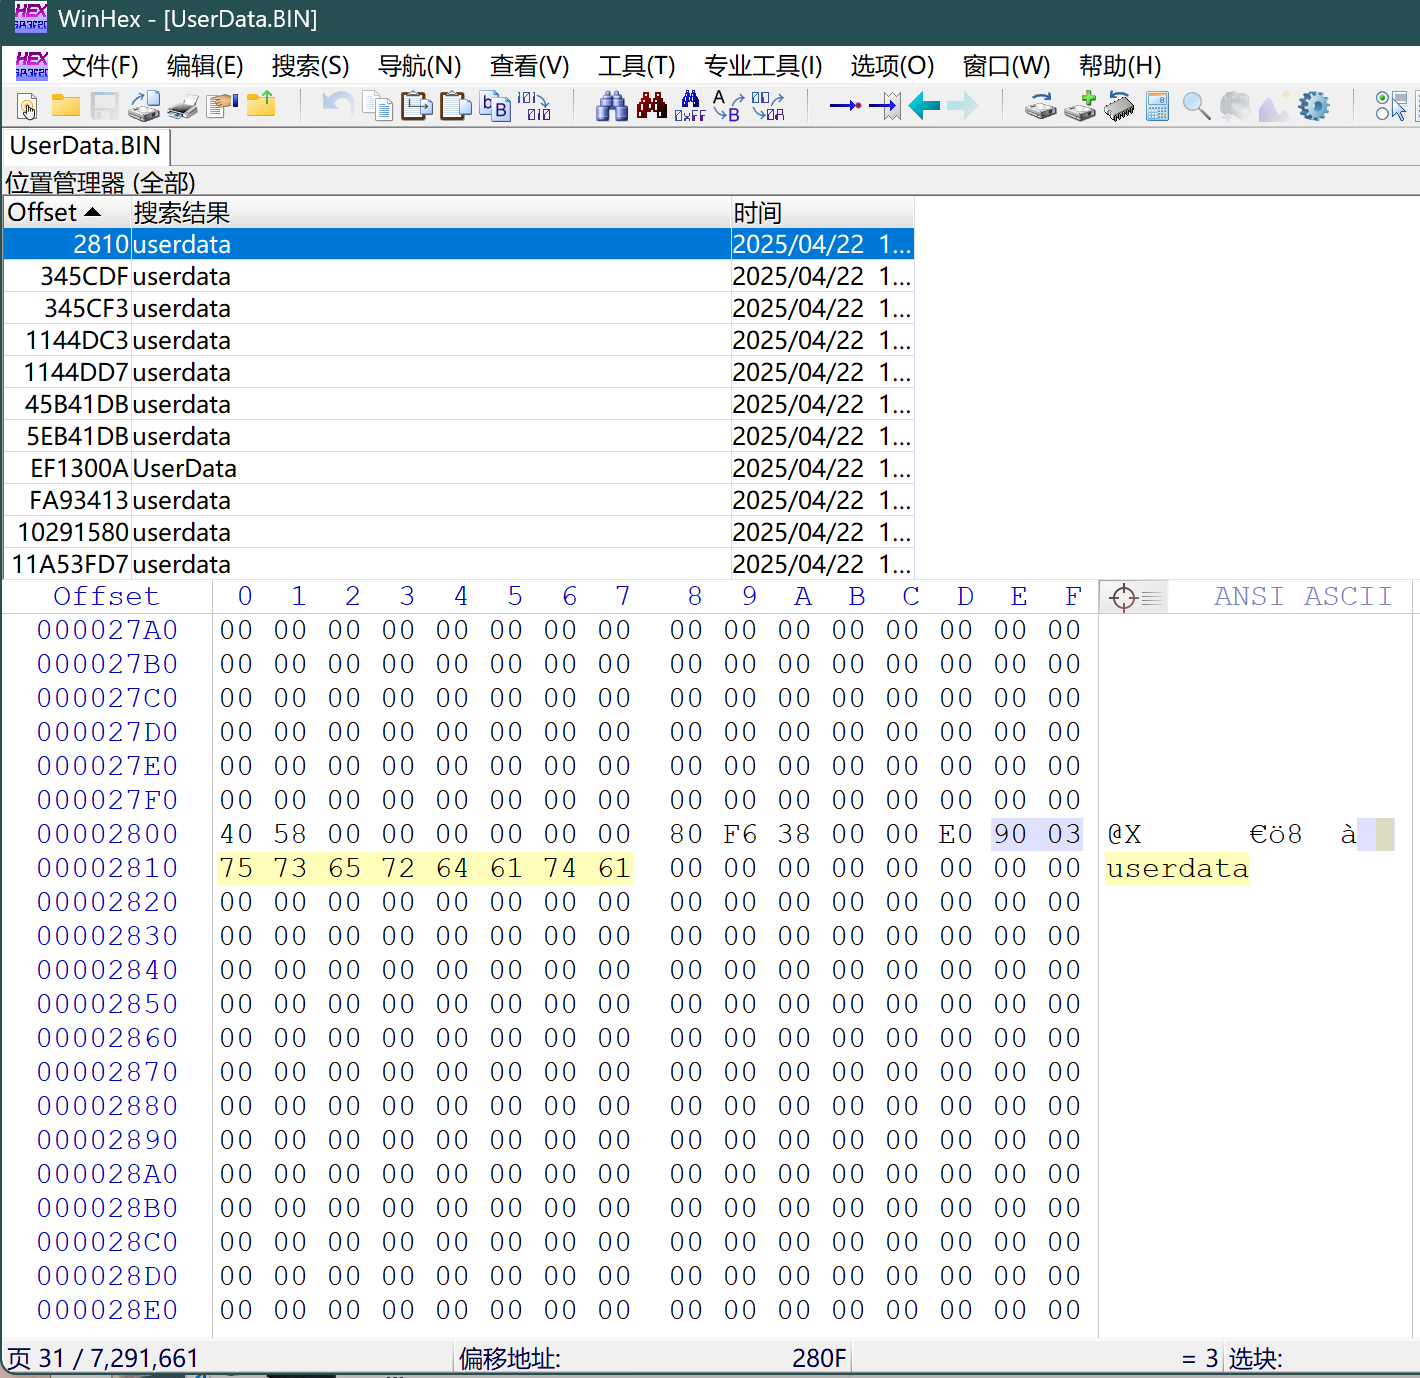
Task: Open the 窗口(W) menu
Action: click(1006, 66)
